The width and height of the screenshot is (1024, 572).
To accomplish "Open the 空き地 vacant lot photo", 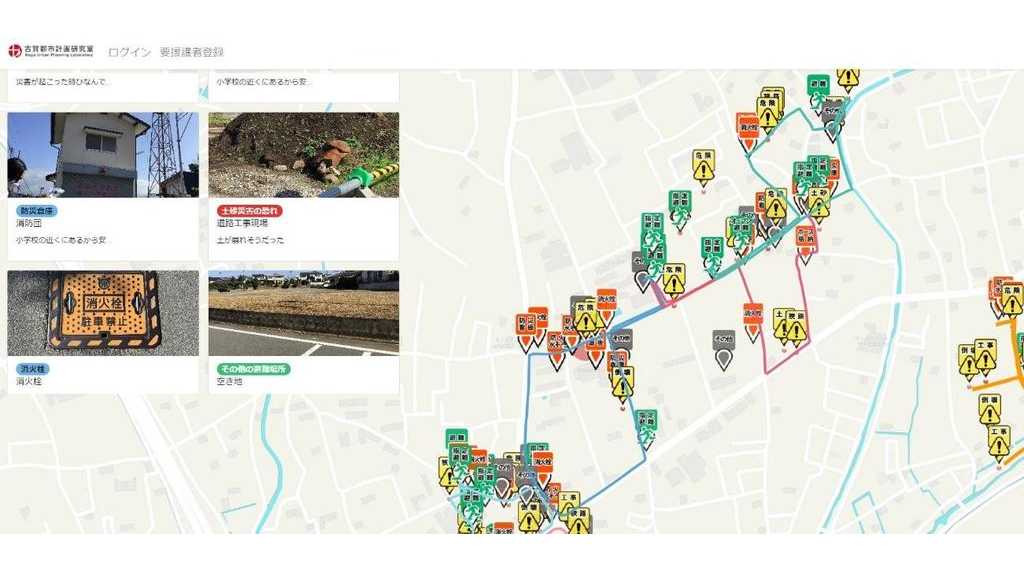I will tap(303, 312).
